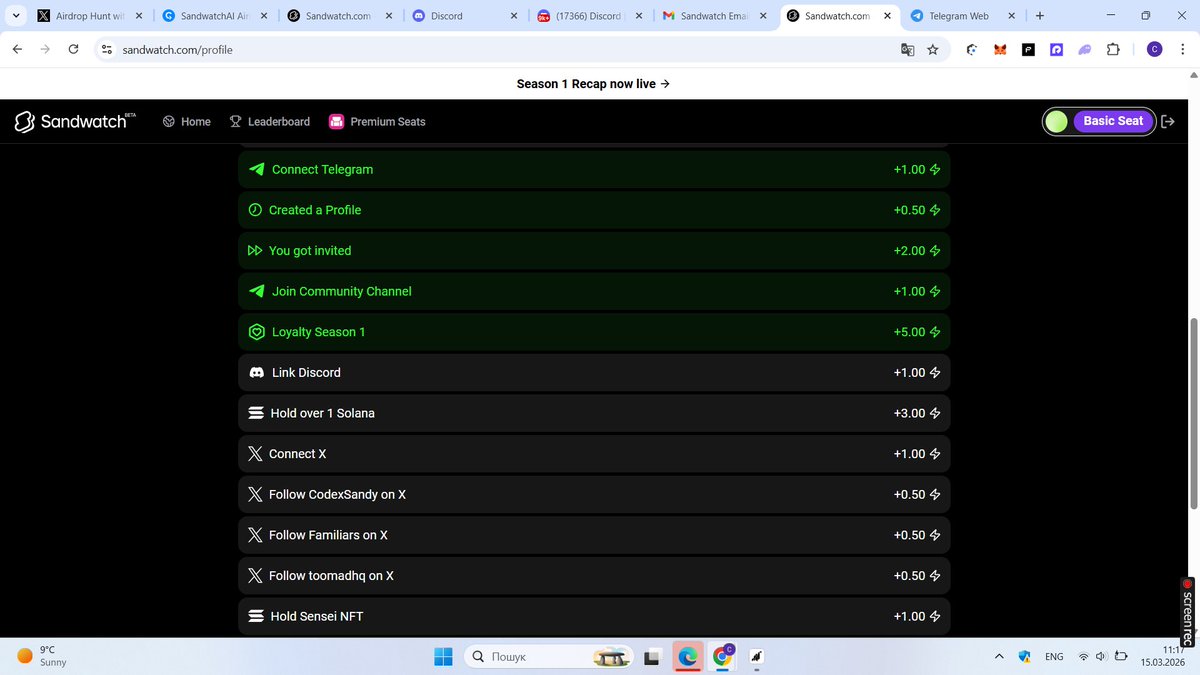This screenshot has height=675, width=1200.
Task: Switch to Airdrop Hunt browser tab
Action: [x=89, y=16]
